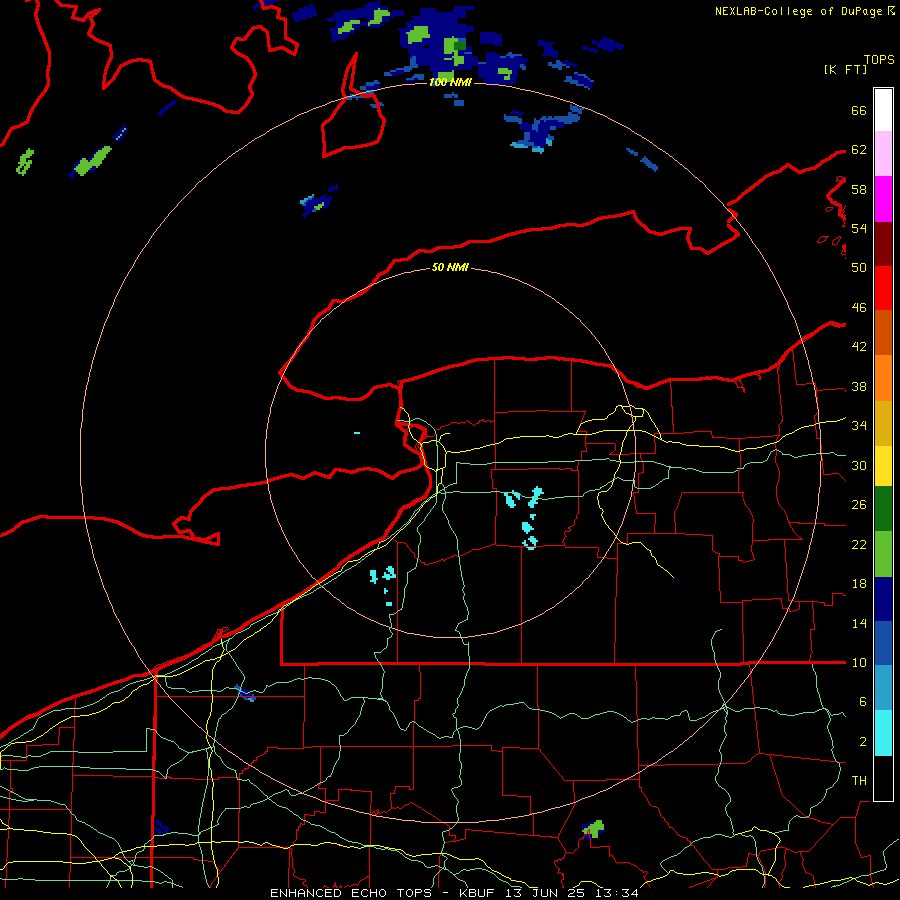Click the dark orange legend swatch
Viewport: 900px width, 900px height.
point(883,332)
